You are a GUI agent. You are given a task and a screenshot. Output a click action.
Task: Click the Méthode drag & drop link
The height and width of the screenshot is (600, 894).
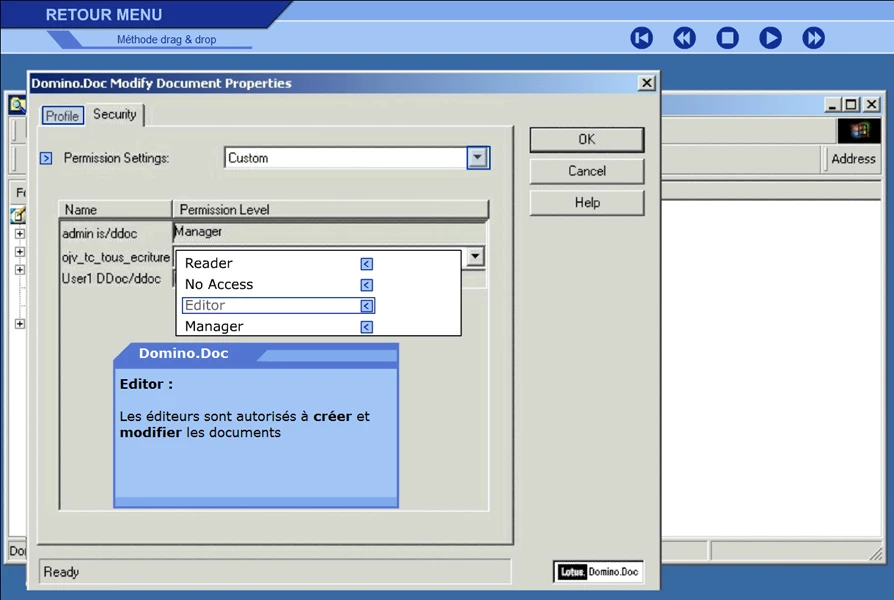click(166, 39)
